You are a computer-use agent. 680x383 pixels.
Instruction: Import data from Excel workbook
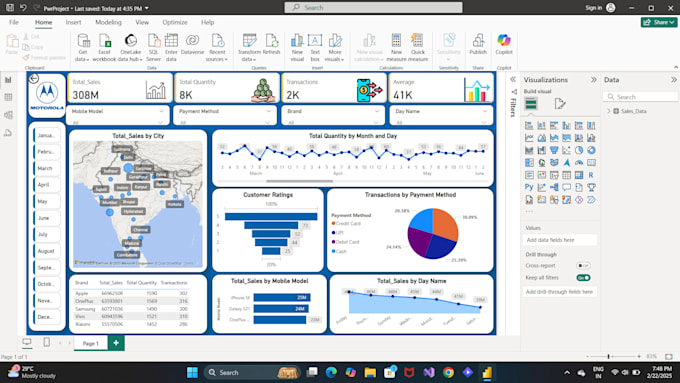(x=105, y=48)
